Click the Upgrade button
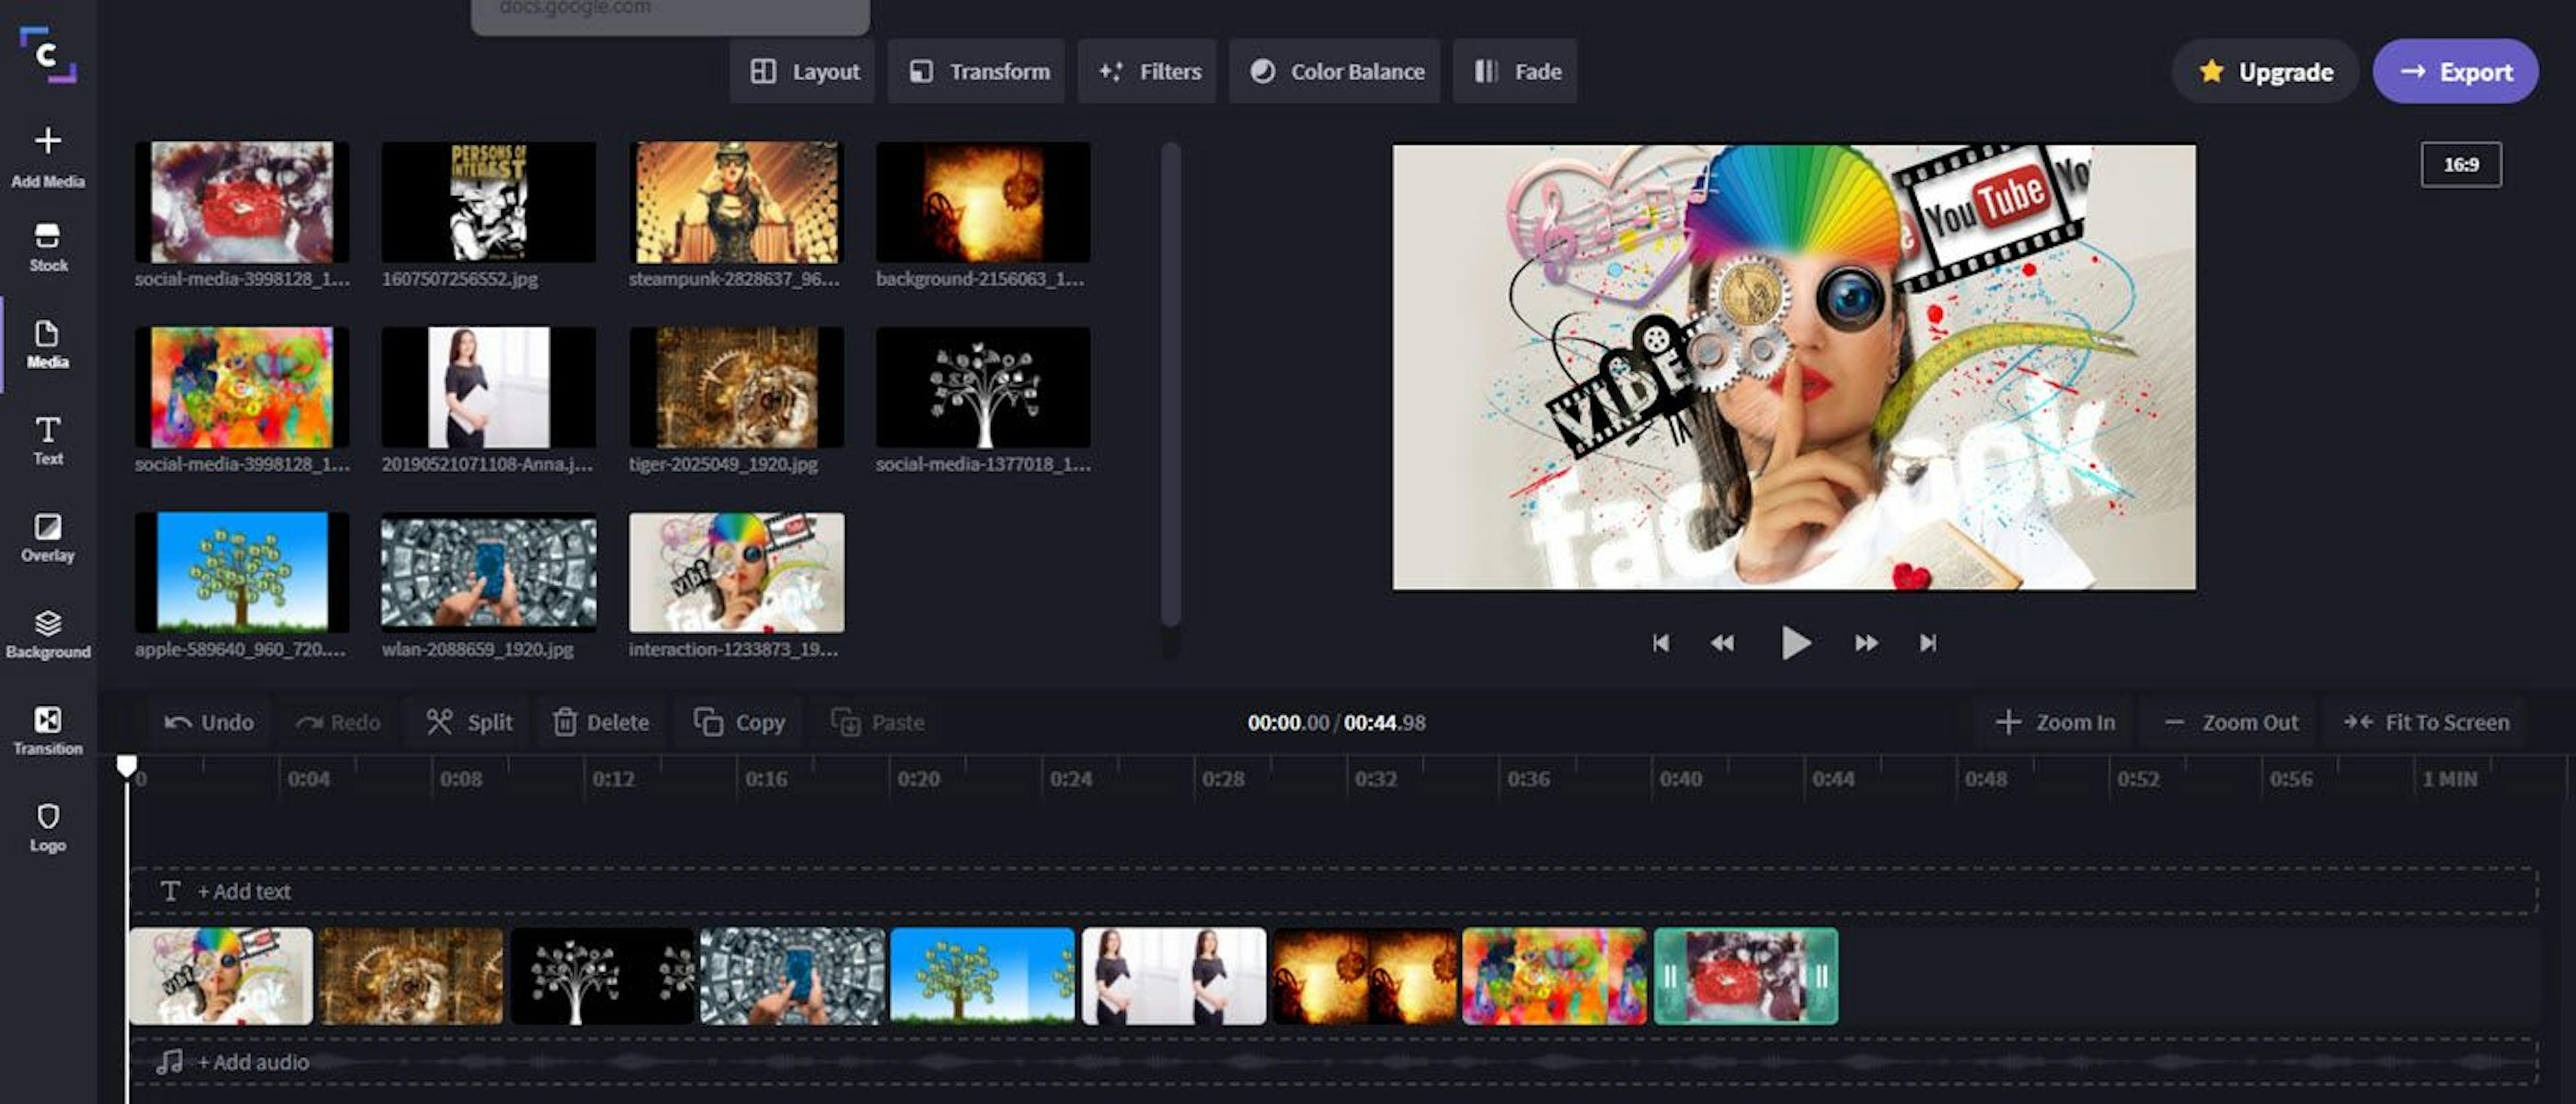Screen dimensions: 2576x1104 [2266, 71]
